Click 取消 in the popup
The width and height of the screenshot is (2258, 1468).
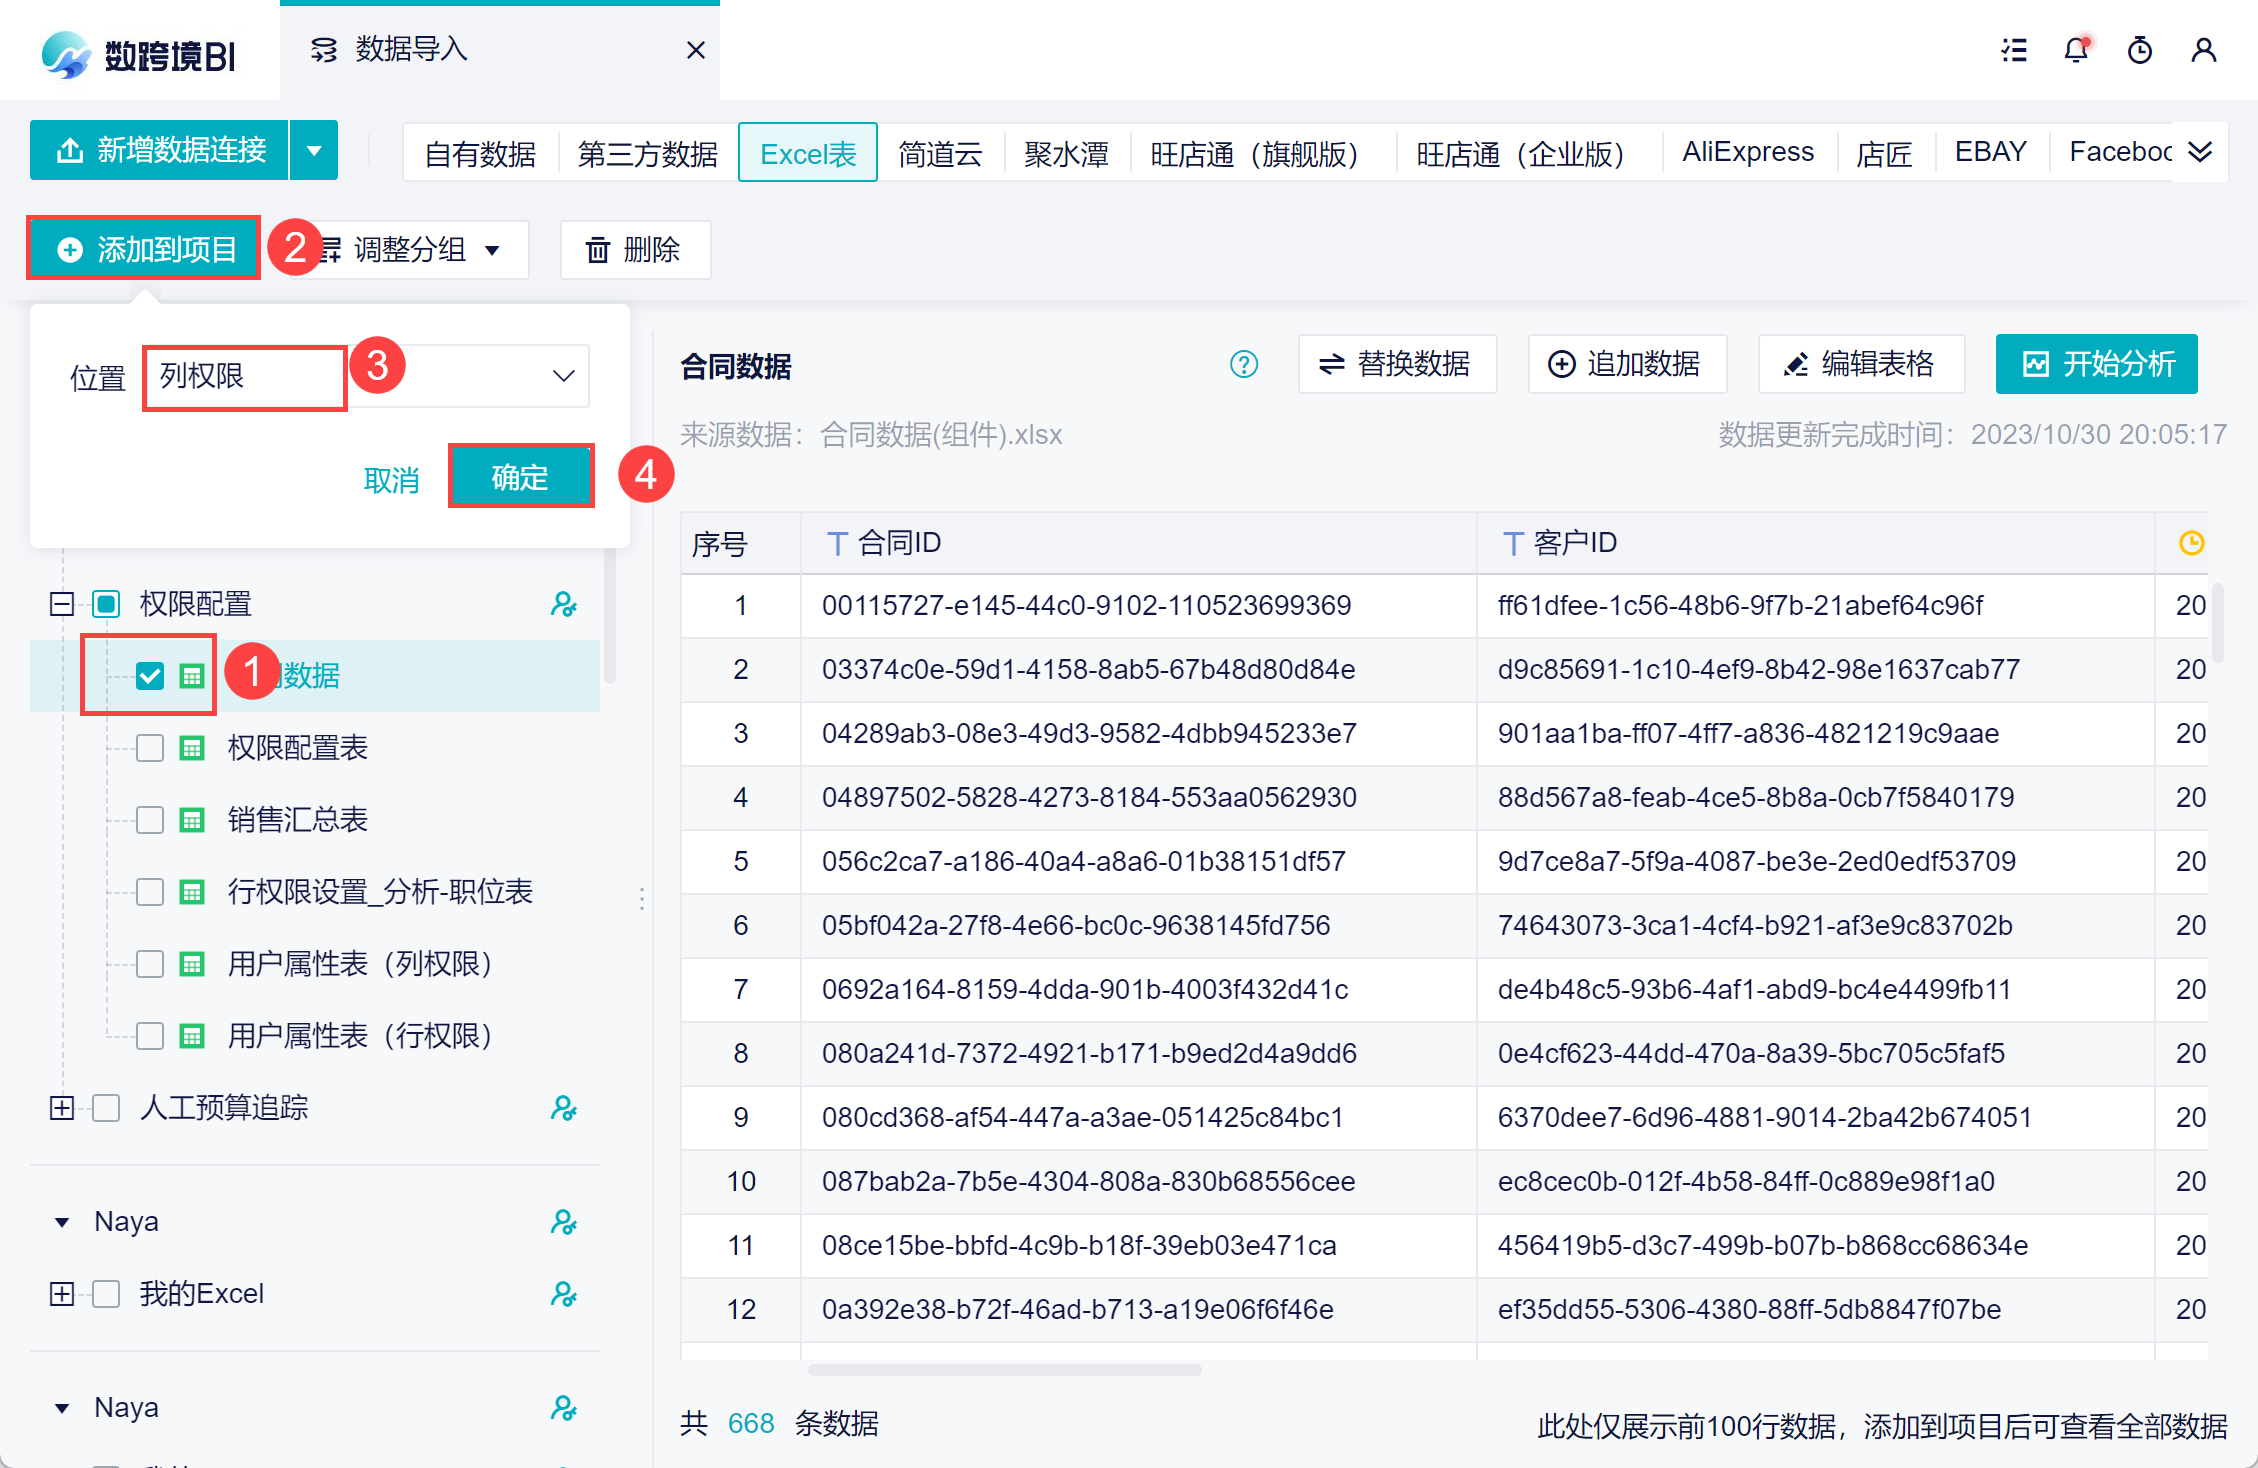391,480
